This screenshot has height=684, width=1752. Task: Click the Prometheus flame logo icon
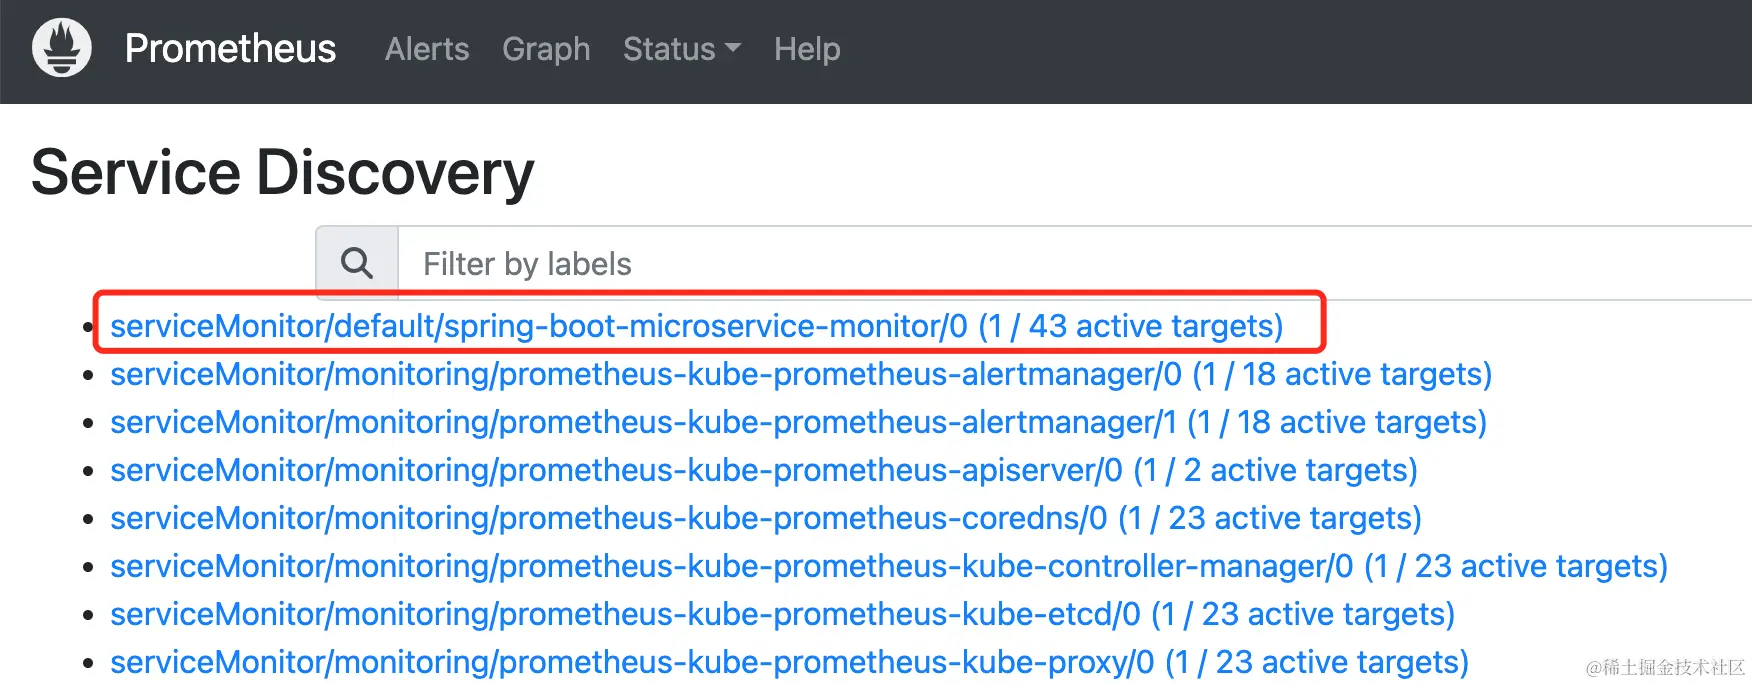pos(62,48)
